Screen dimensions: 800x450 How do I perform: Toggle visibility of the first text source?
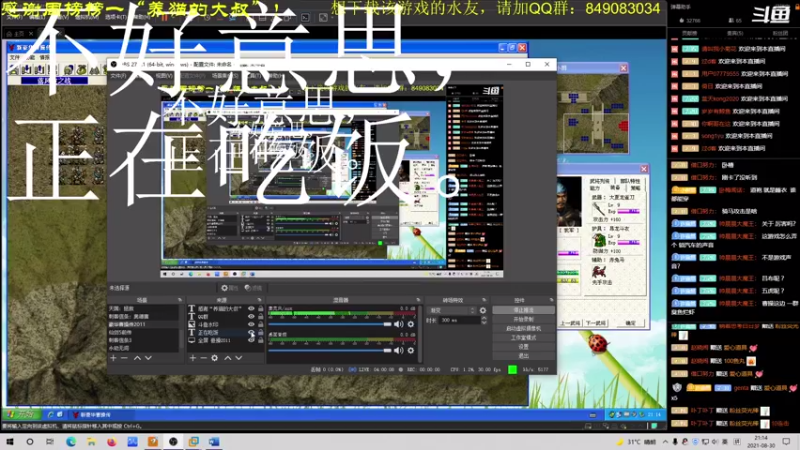pos(251,309)
